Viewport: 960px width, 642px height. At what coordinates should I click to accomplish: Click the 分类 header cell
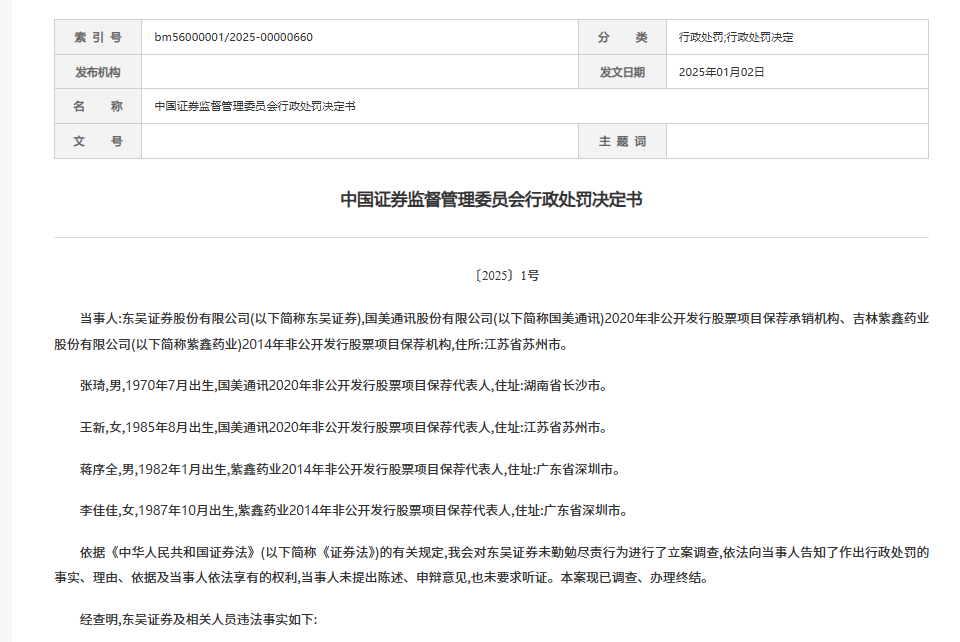click(621, 36)
